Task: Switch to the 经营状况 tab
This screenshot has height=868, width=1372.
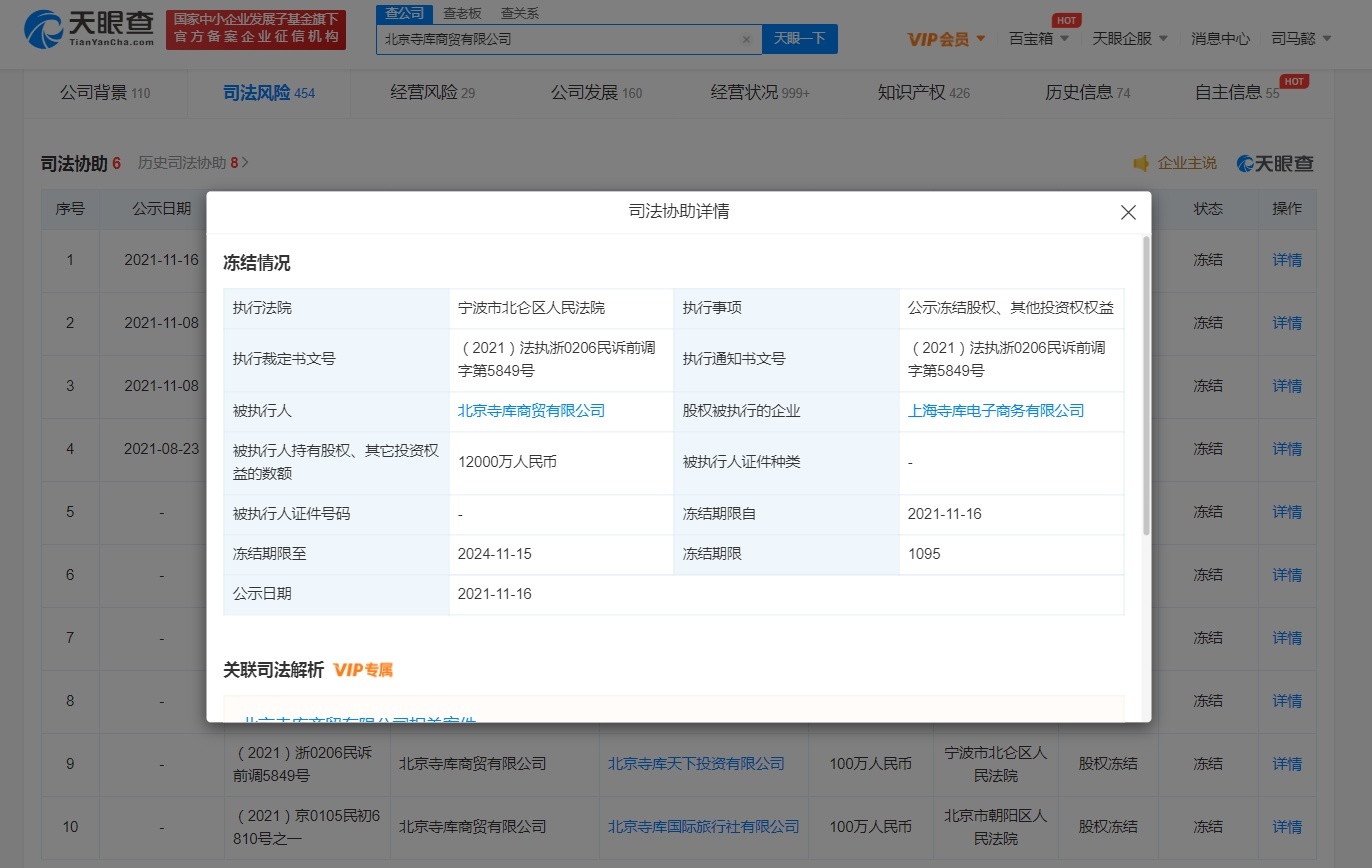Action: [760, 93]
